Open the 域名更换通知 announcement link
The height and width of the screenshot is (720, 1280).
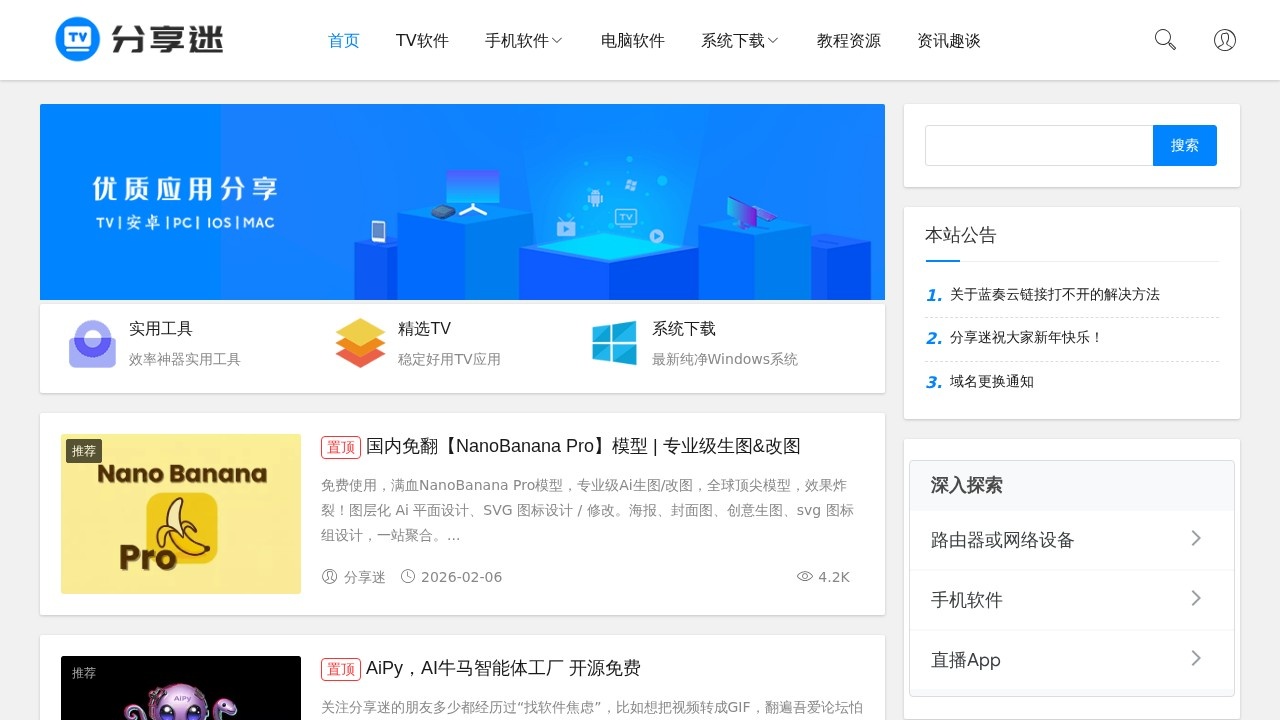click(991, 381)
